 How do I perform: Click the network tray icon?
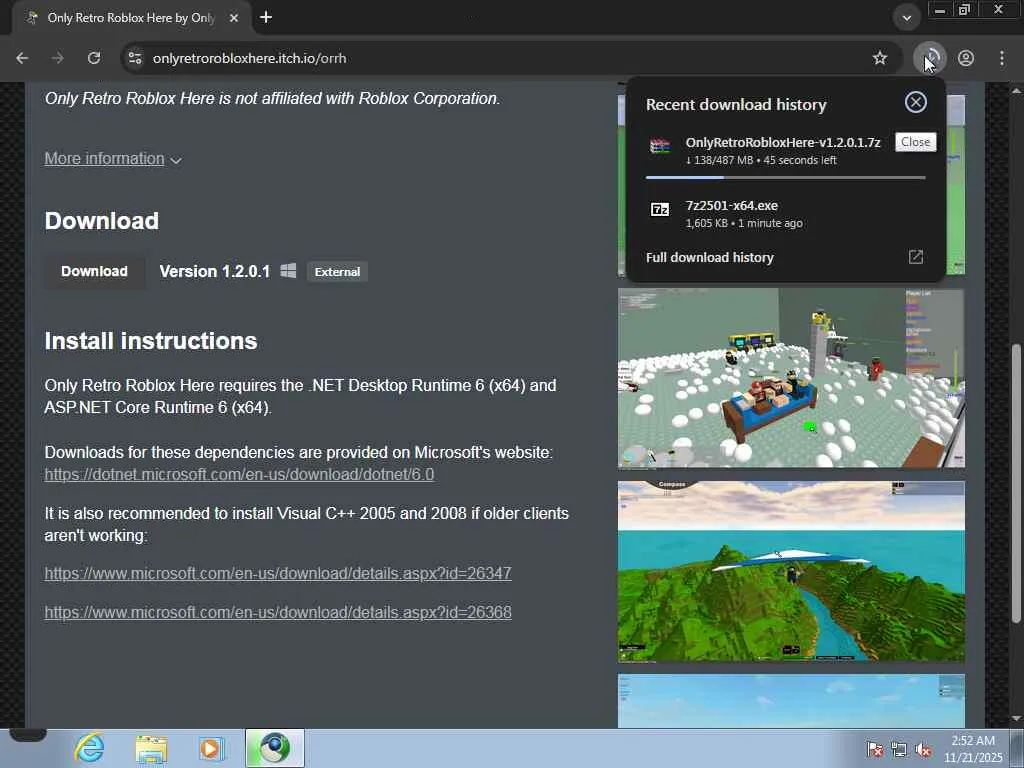pos(899,750)
